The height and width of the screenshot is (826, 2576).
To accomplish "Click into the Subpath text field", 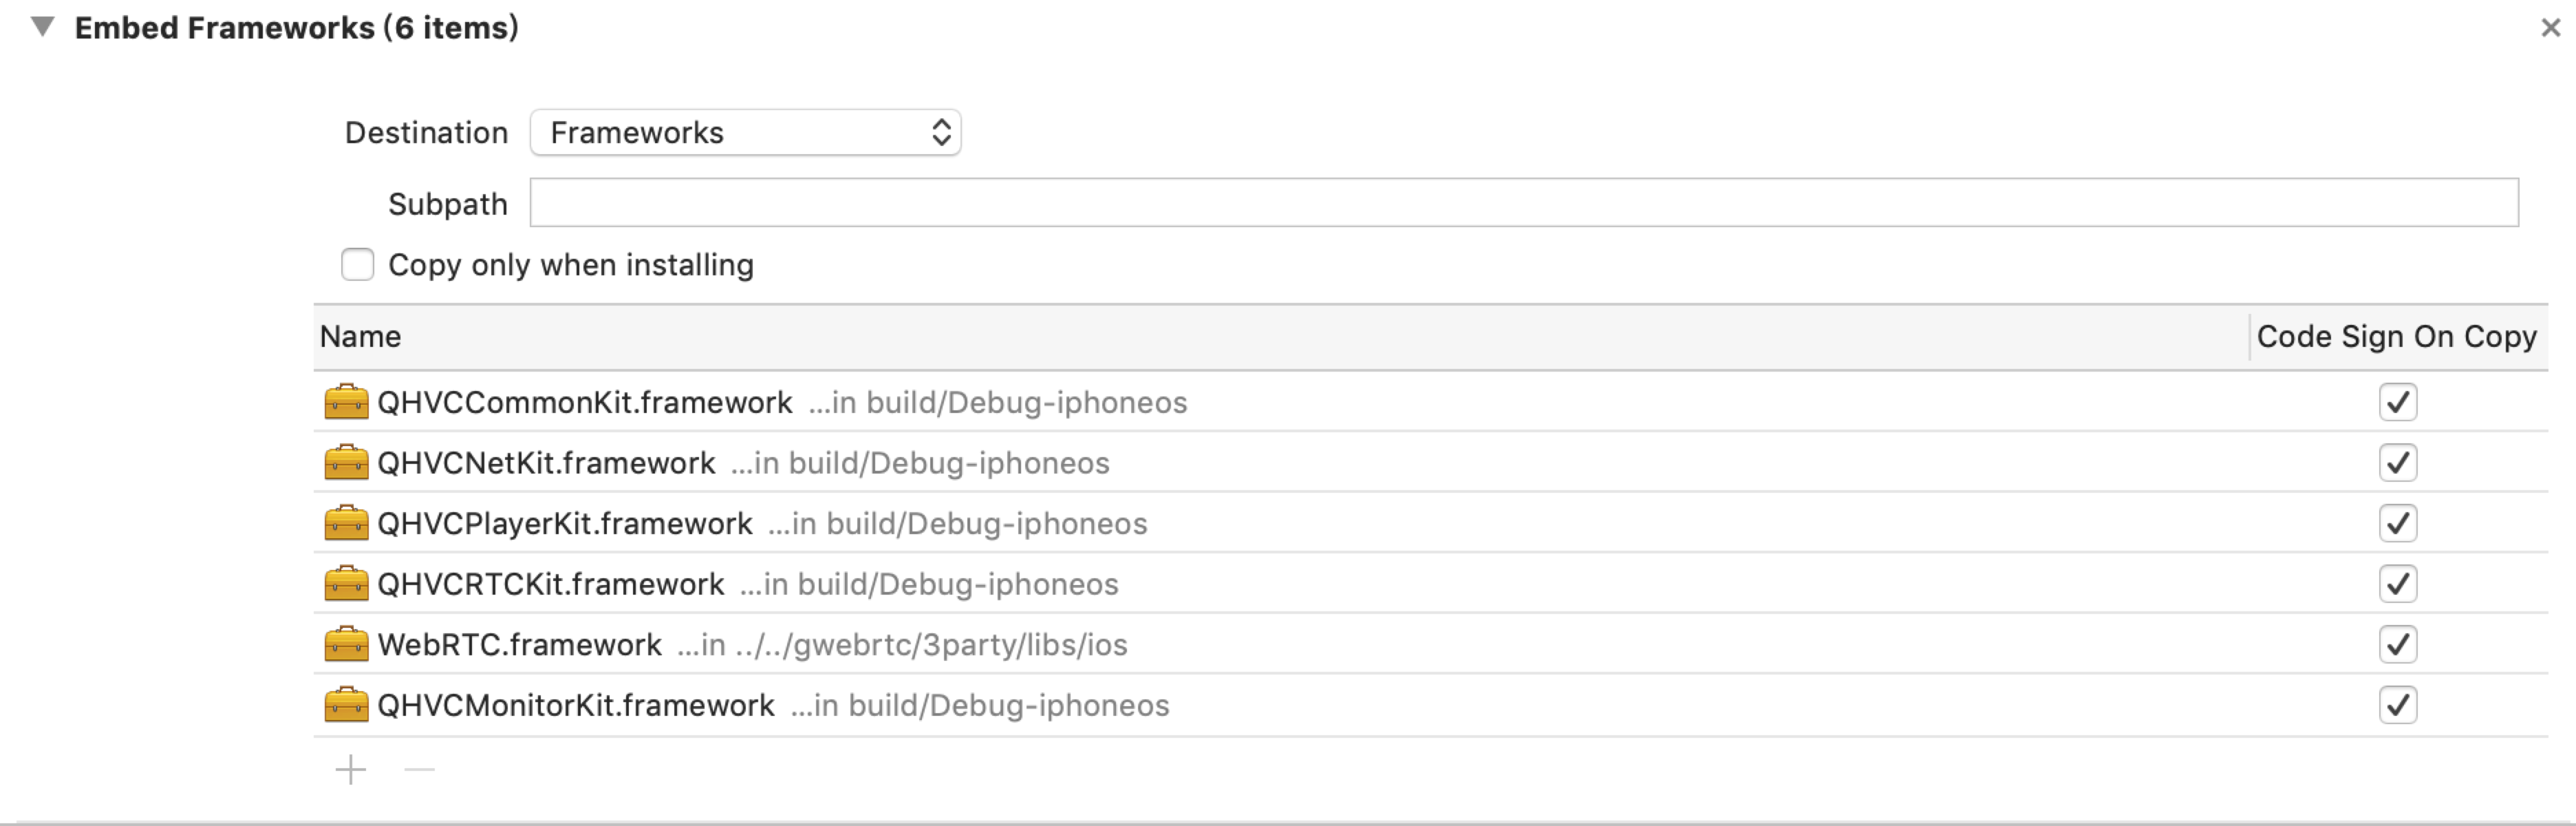I will [x=1524, y=203].
